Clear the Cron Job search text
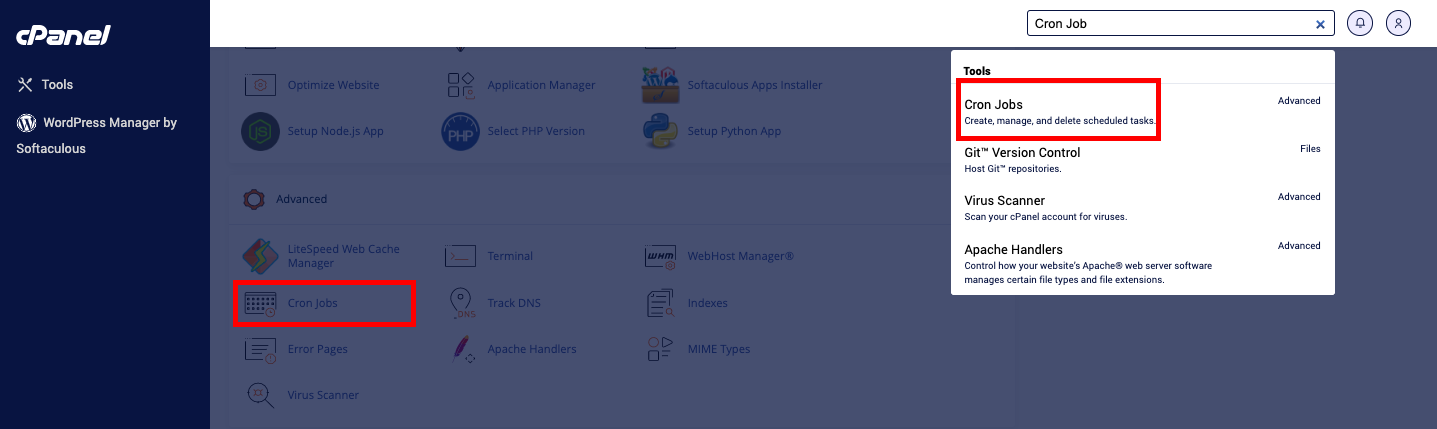Viewport: 1437px width, 429px height. (x=1320, y=24)
